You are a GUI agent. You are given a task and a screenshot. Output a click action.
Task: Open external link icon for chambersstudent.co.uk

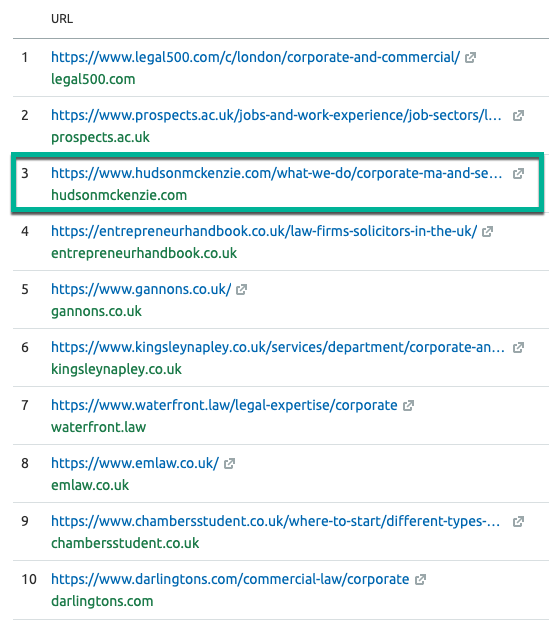(x=518, y=521)
